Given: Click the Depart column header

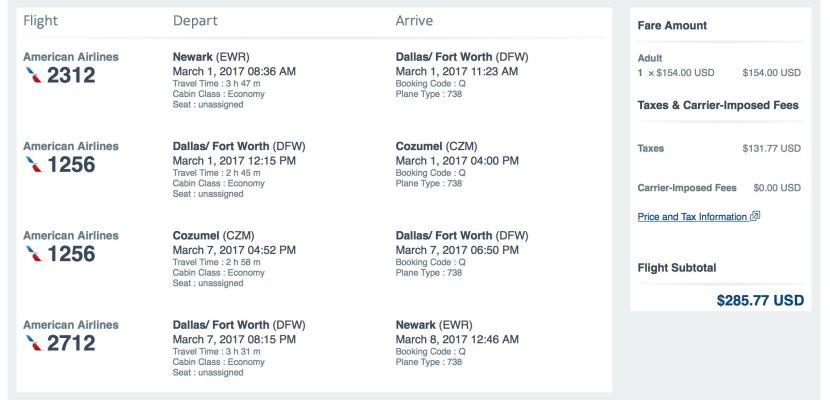Looking at the screenshot, I should 195,21.
